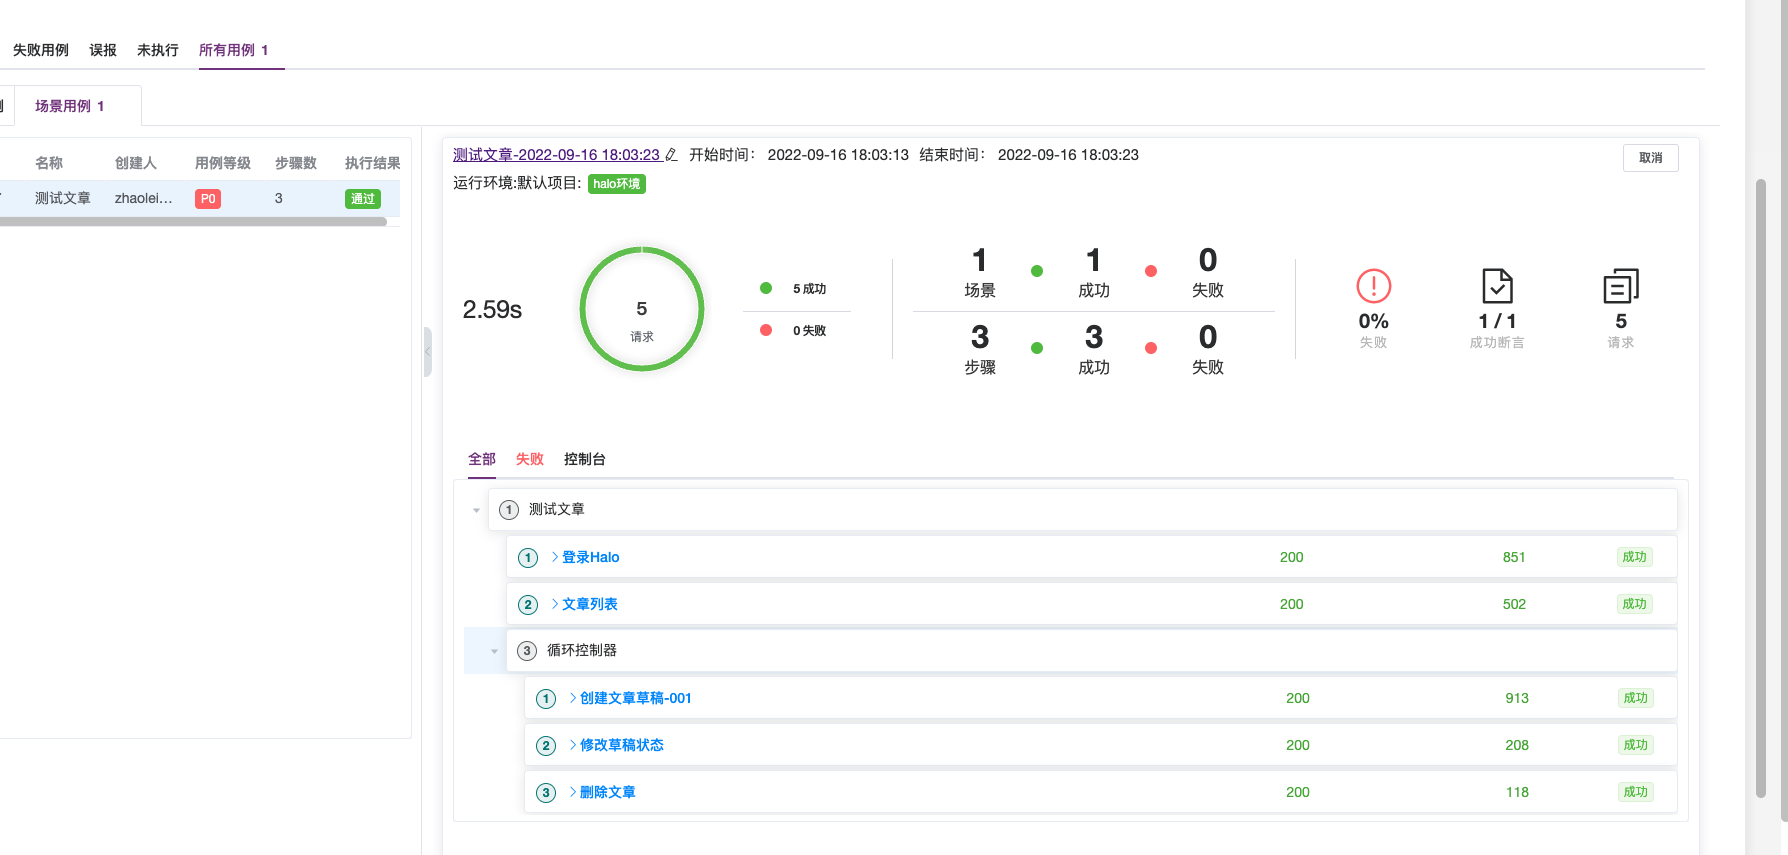
Task: Click the 通过 result badge
Action: click(x=363, y=199)
